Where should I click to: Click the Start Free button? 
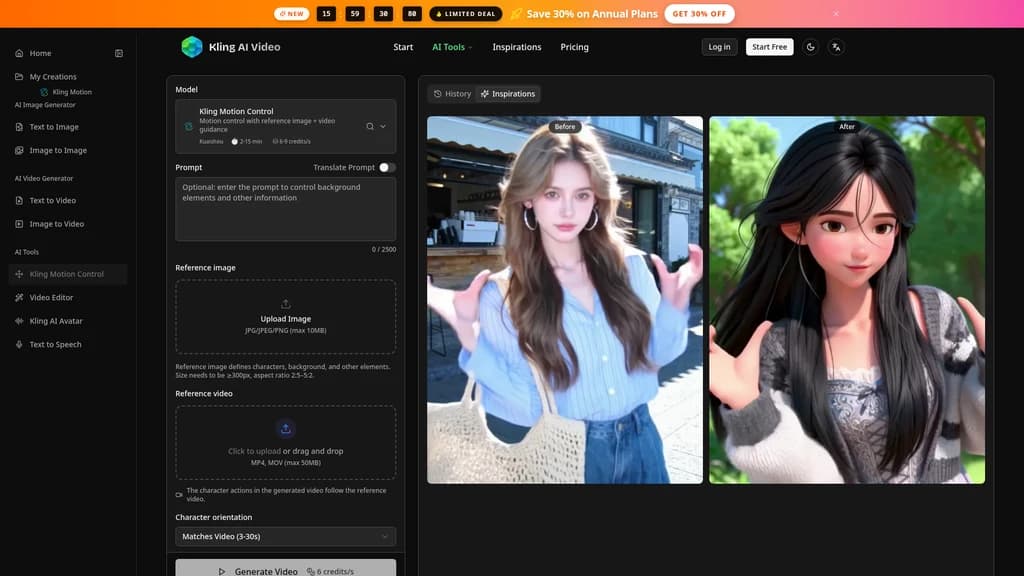pos(769,47)
